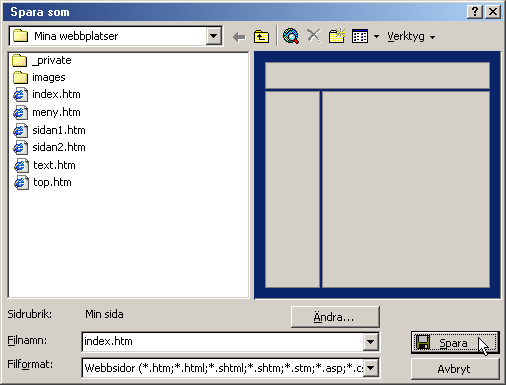This screenshot has width=506, height=385.
Task: Open the Search the Web icon
Action: tap(291, 36)
